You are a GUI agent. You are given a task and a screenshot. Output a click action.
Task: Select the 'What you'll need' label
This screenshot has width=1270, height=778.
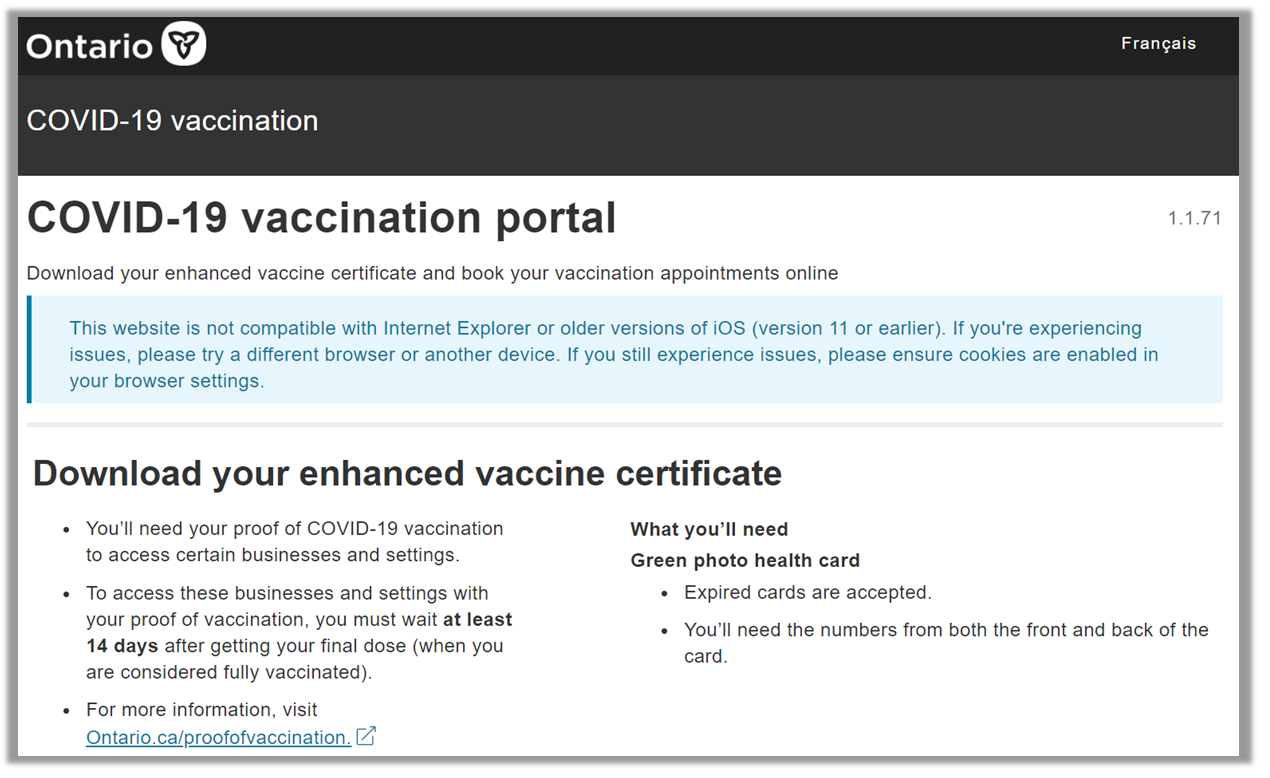[709, 529]
